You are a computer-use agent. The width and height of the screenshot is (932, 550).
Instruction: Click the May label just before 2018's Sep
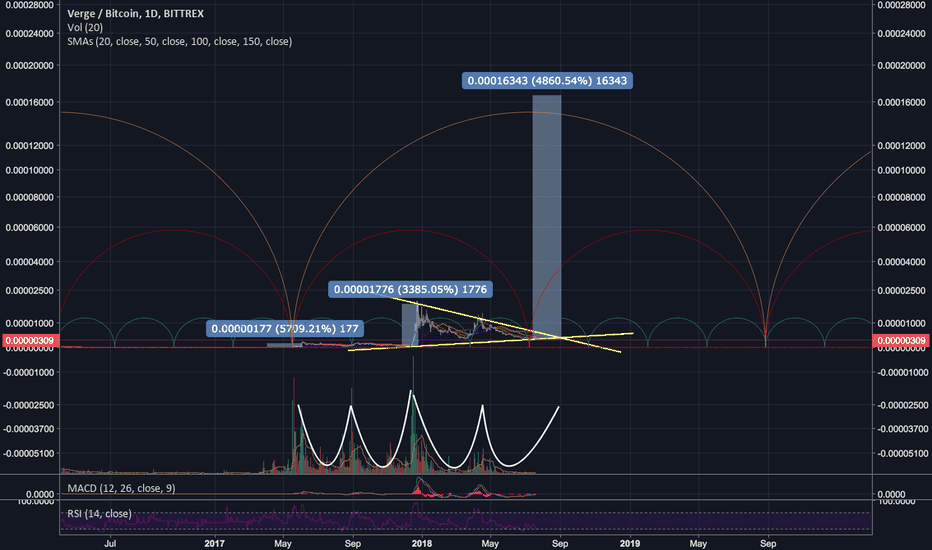[490, 543]
